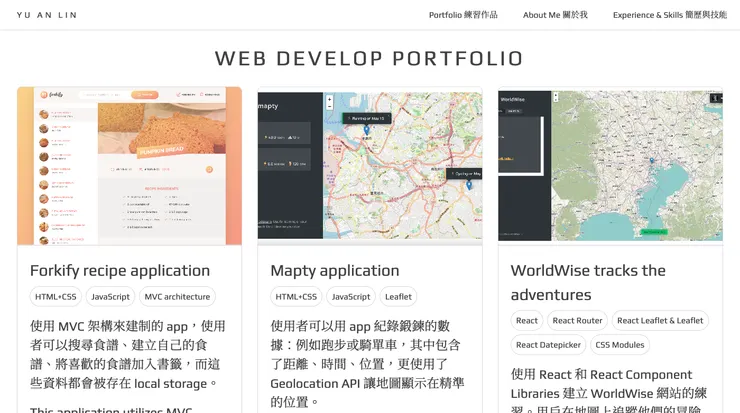
Task: Click the Mapty application title
Action: [x=335, y=270]
